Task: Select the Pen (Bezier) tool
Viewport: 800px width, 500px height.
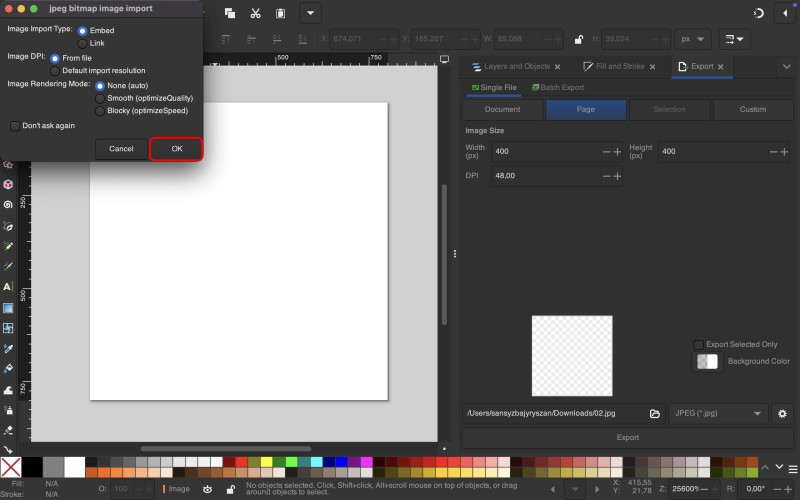Action: coord(8,226)
